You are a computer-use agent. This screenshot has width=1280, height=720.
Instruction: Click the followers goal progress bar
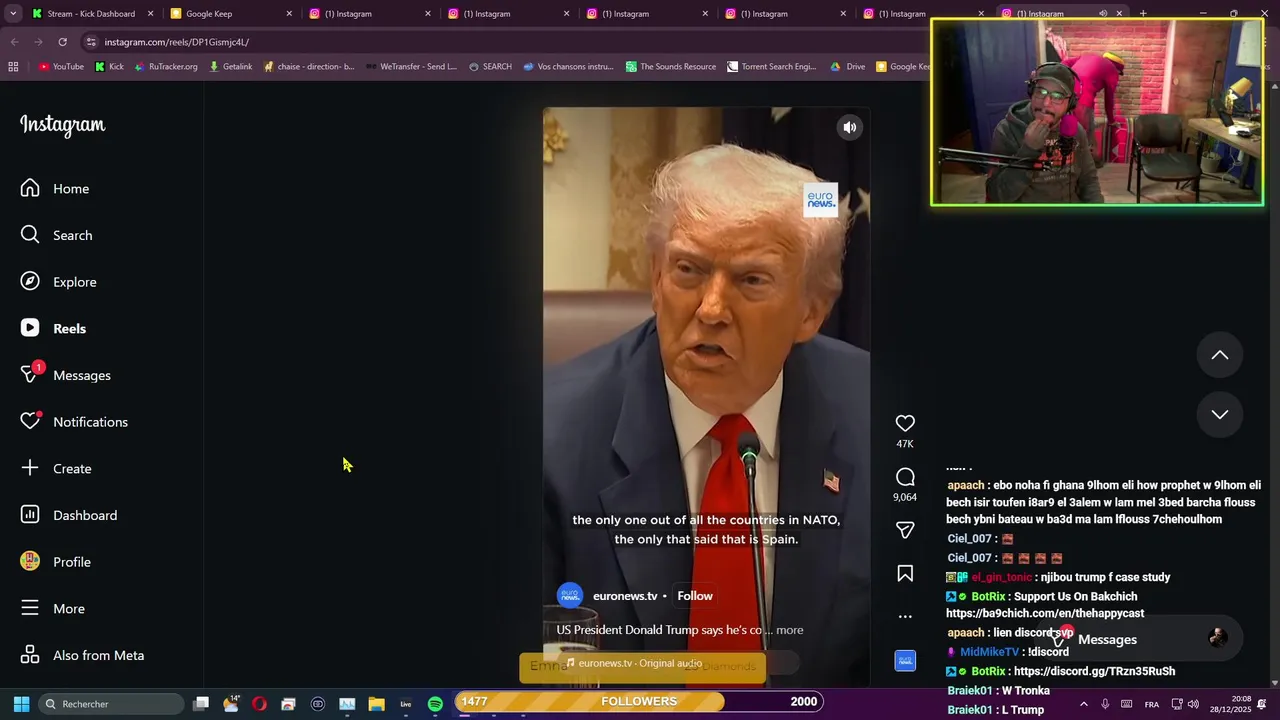pos(639,702)
